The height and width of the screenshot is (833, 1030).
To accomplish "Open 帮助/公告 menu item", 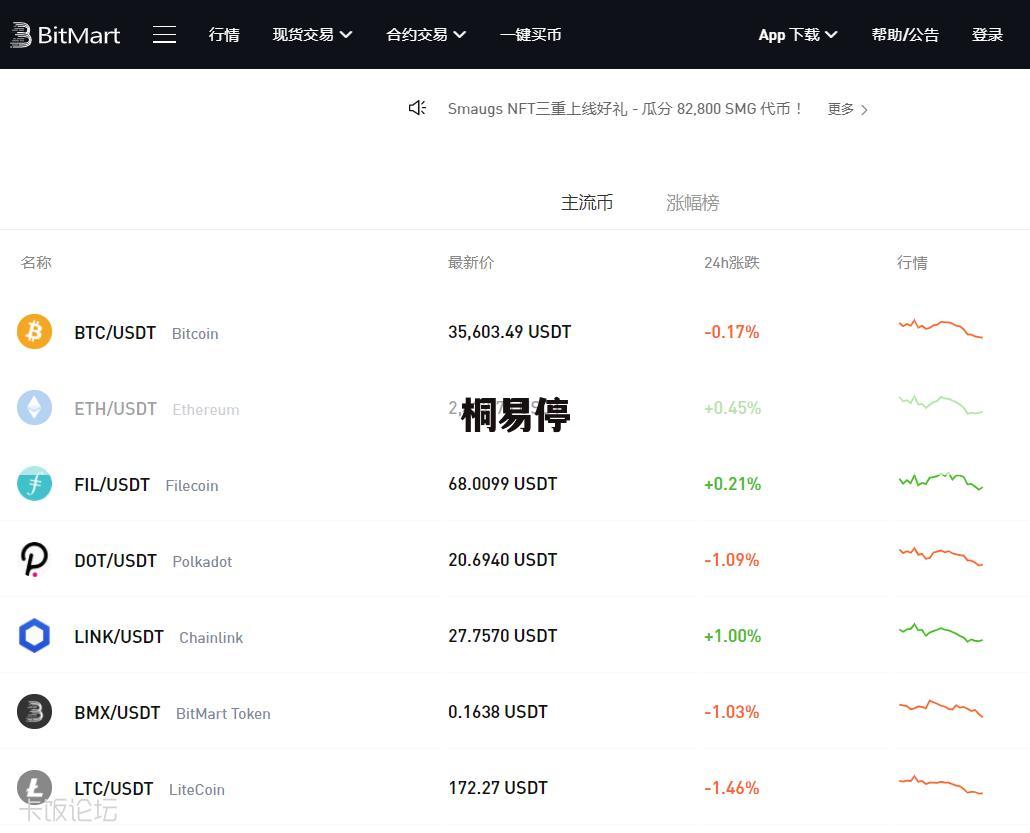I will pyautogui.click(x=905, y=35).
